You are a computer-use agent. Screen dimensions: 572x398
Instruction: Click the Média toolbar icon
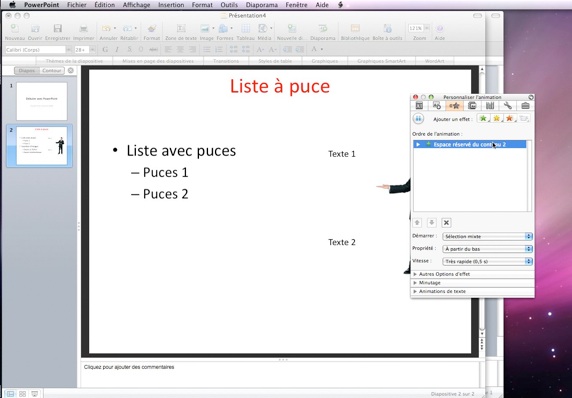click(x=263, y=29)
